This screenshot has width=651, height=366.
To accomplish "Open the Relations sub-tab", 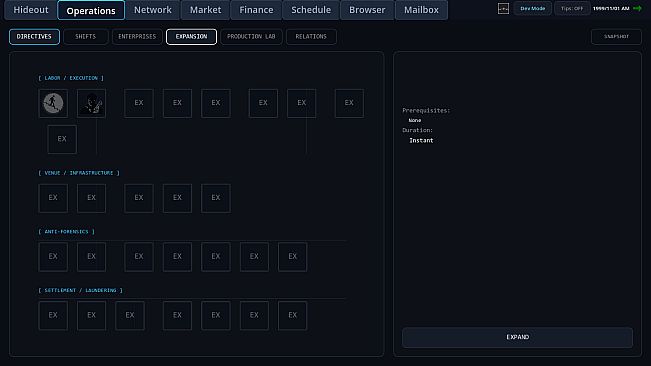I will [x=311, y=37].
